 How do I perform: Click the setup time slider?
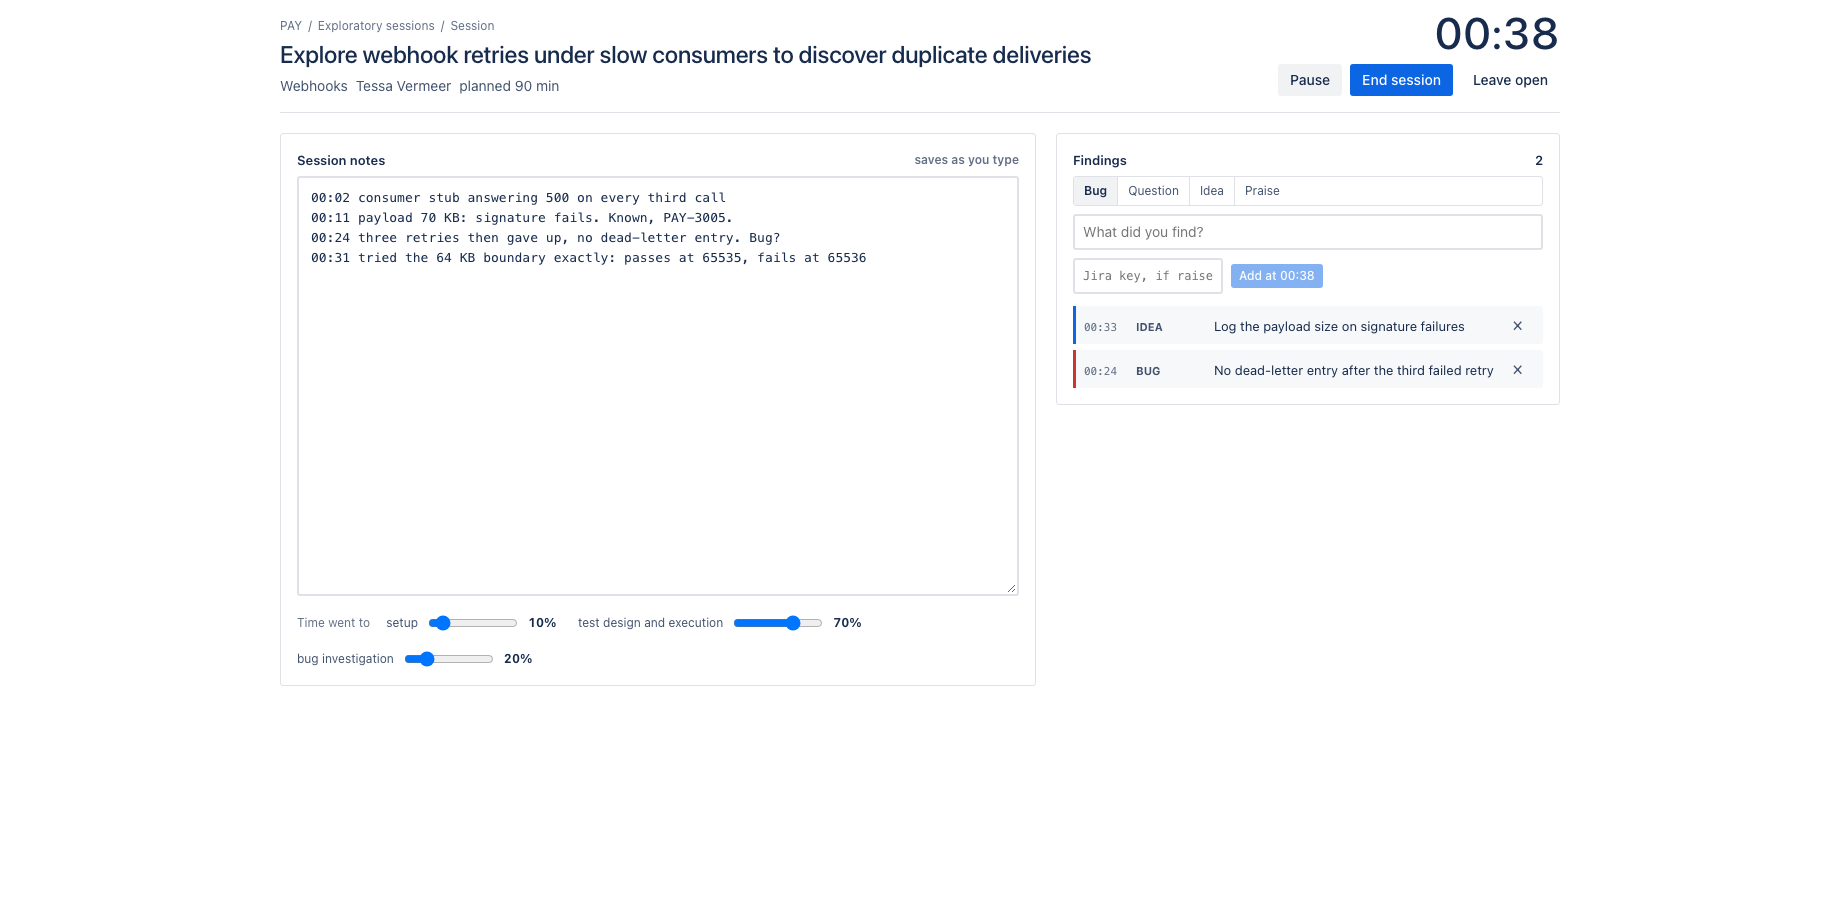pos(473,623)
